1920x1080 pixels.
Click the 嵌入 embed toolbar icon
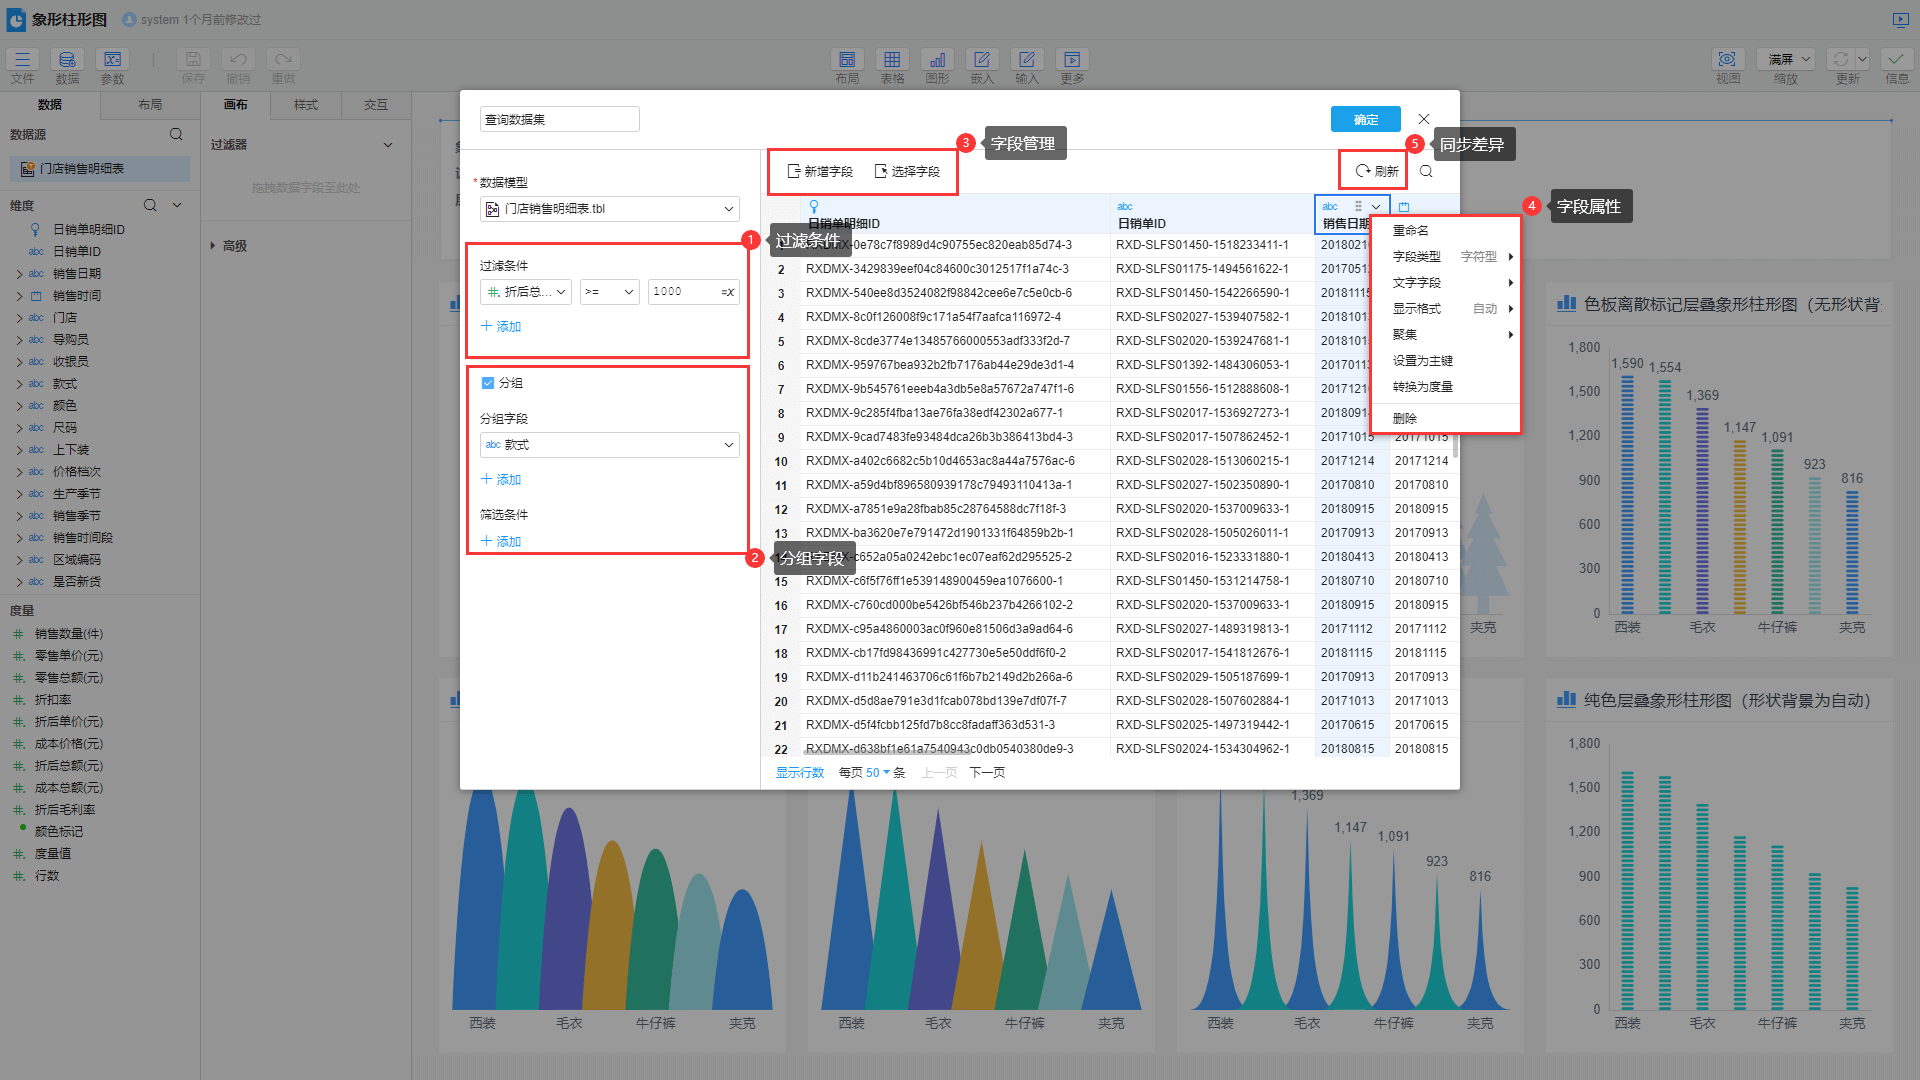click(x=982, y=60)
